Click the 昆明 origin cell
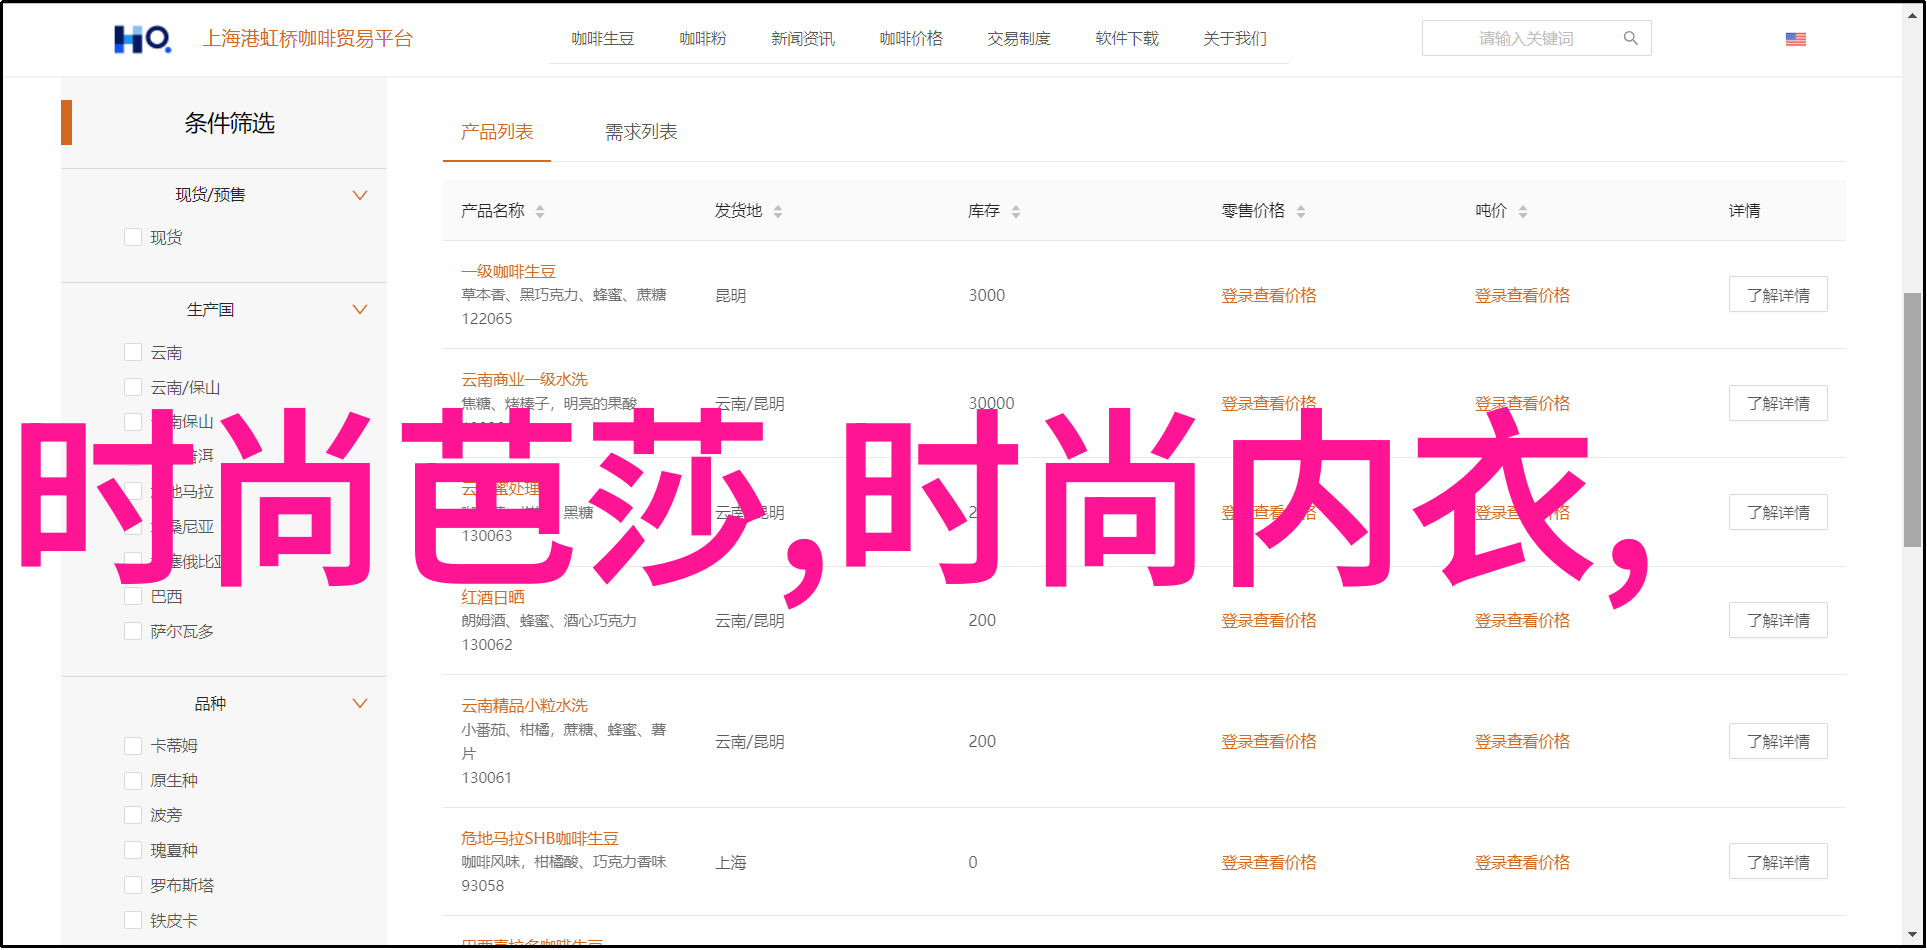Image resolution: width=1927 pixels, height=950 pixels. 730,296
